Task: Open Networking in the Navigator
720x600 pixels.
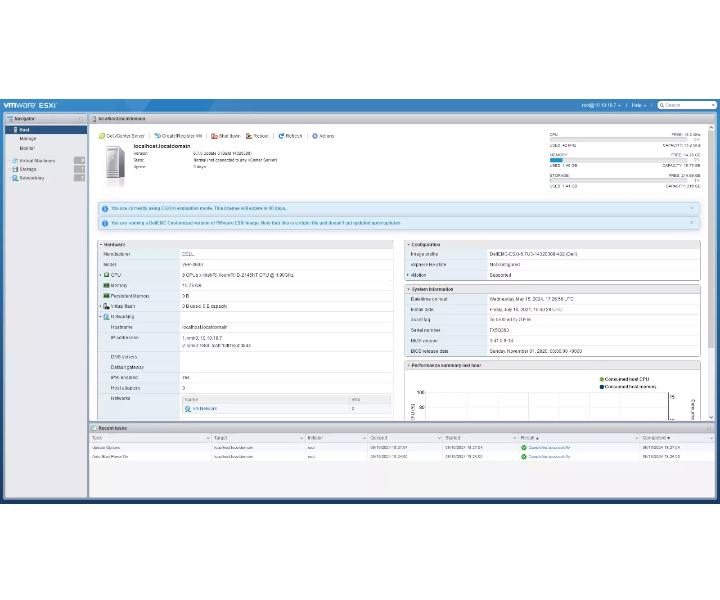Action: 32,177
